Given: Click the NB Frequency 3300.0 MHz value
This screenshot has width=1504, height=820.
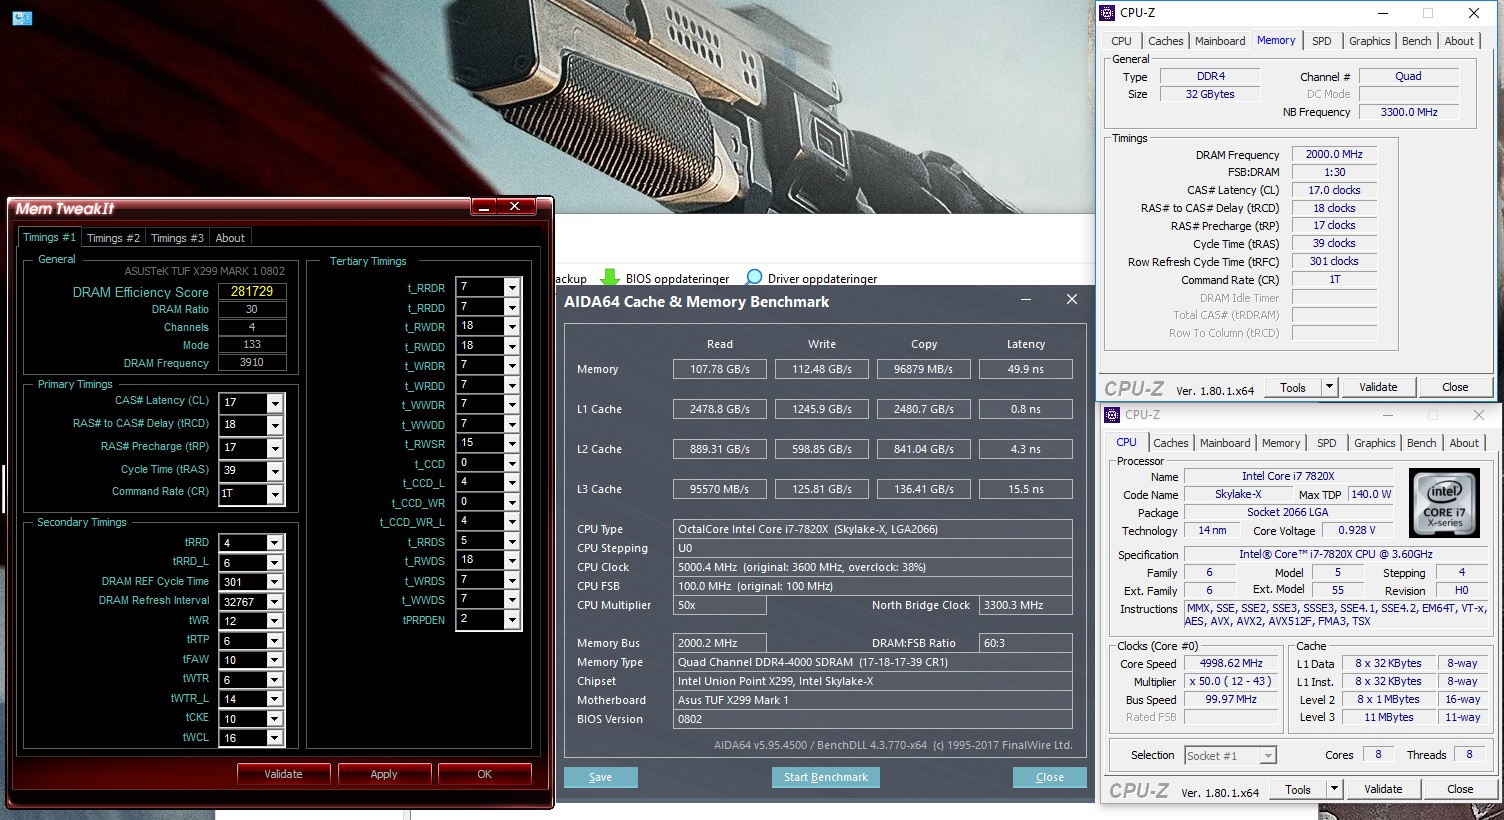Looking at the screenshot, I should (1409, 112).
